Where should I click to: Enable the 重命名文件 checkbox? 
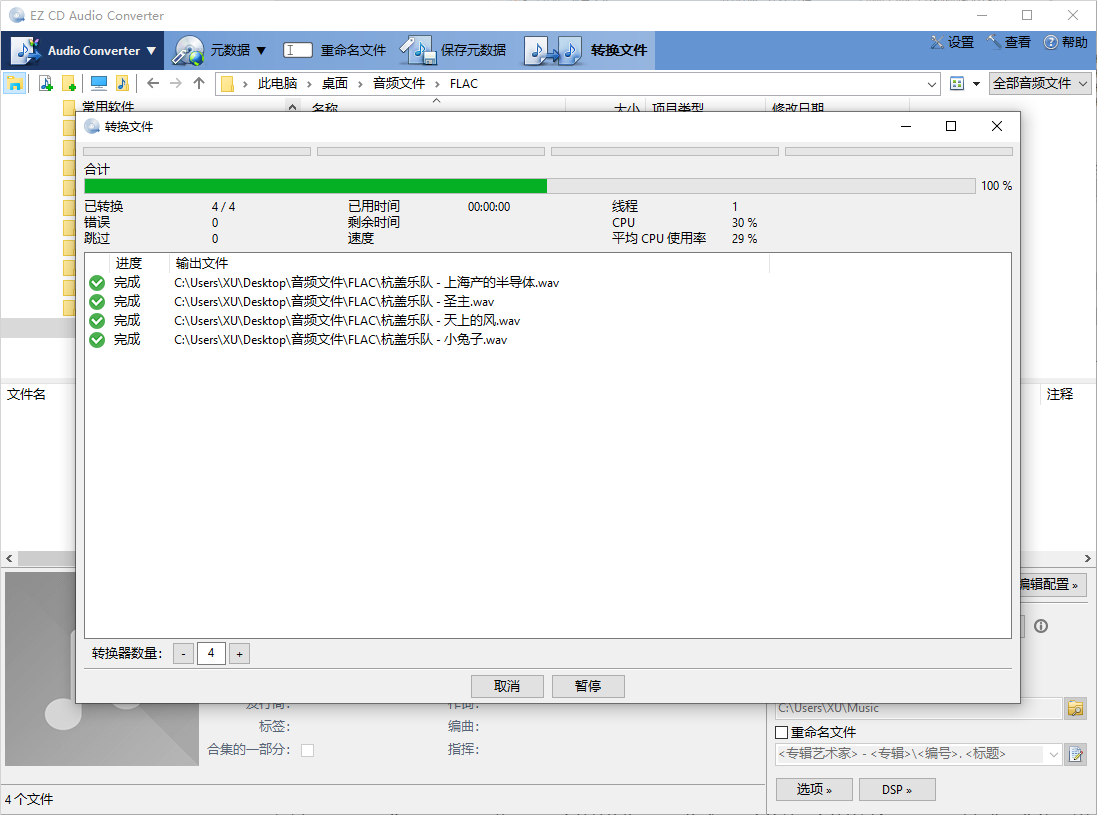pos(783,731)
